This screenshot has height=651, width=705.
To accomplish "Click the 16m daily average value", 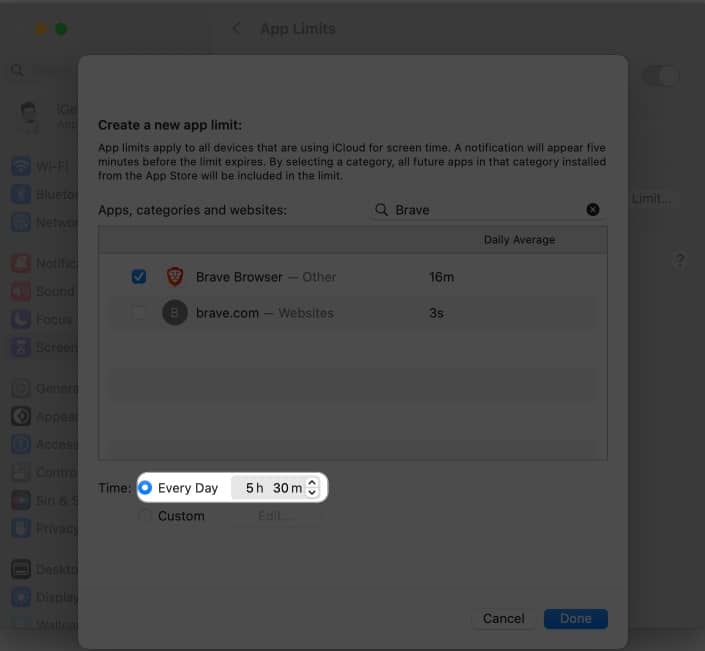I will [441, 277].
